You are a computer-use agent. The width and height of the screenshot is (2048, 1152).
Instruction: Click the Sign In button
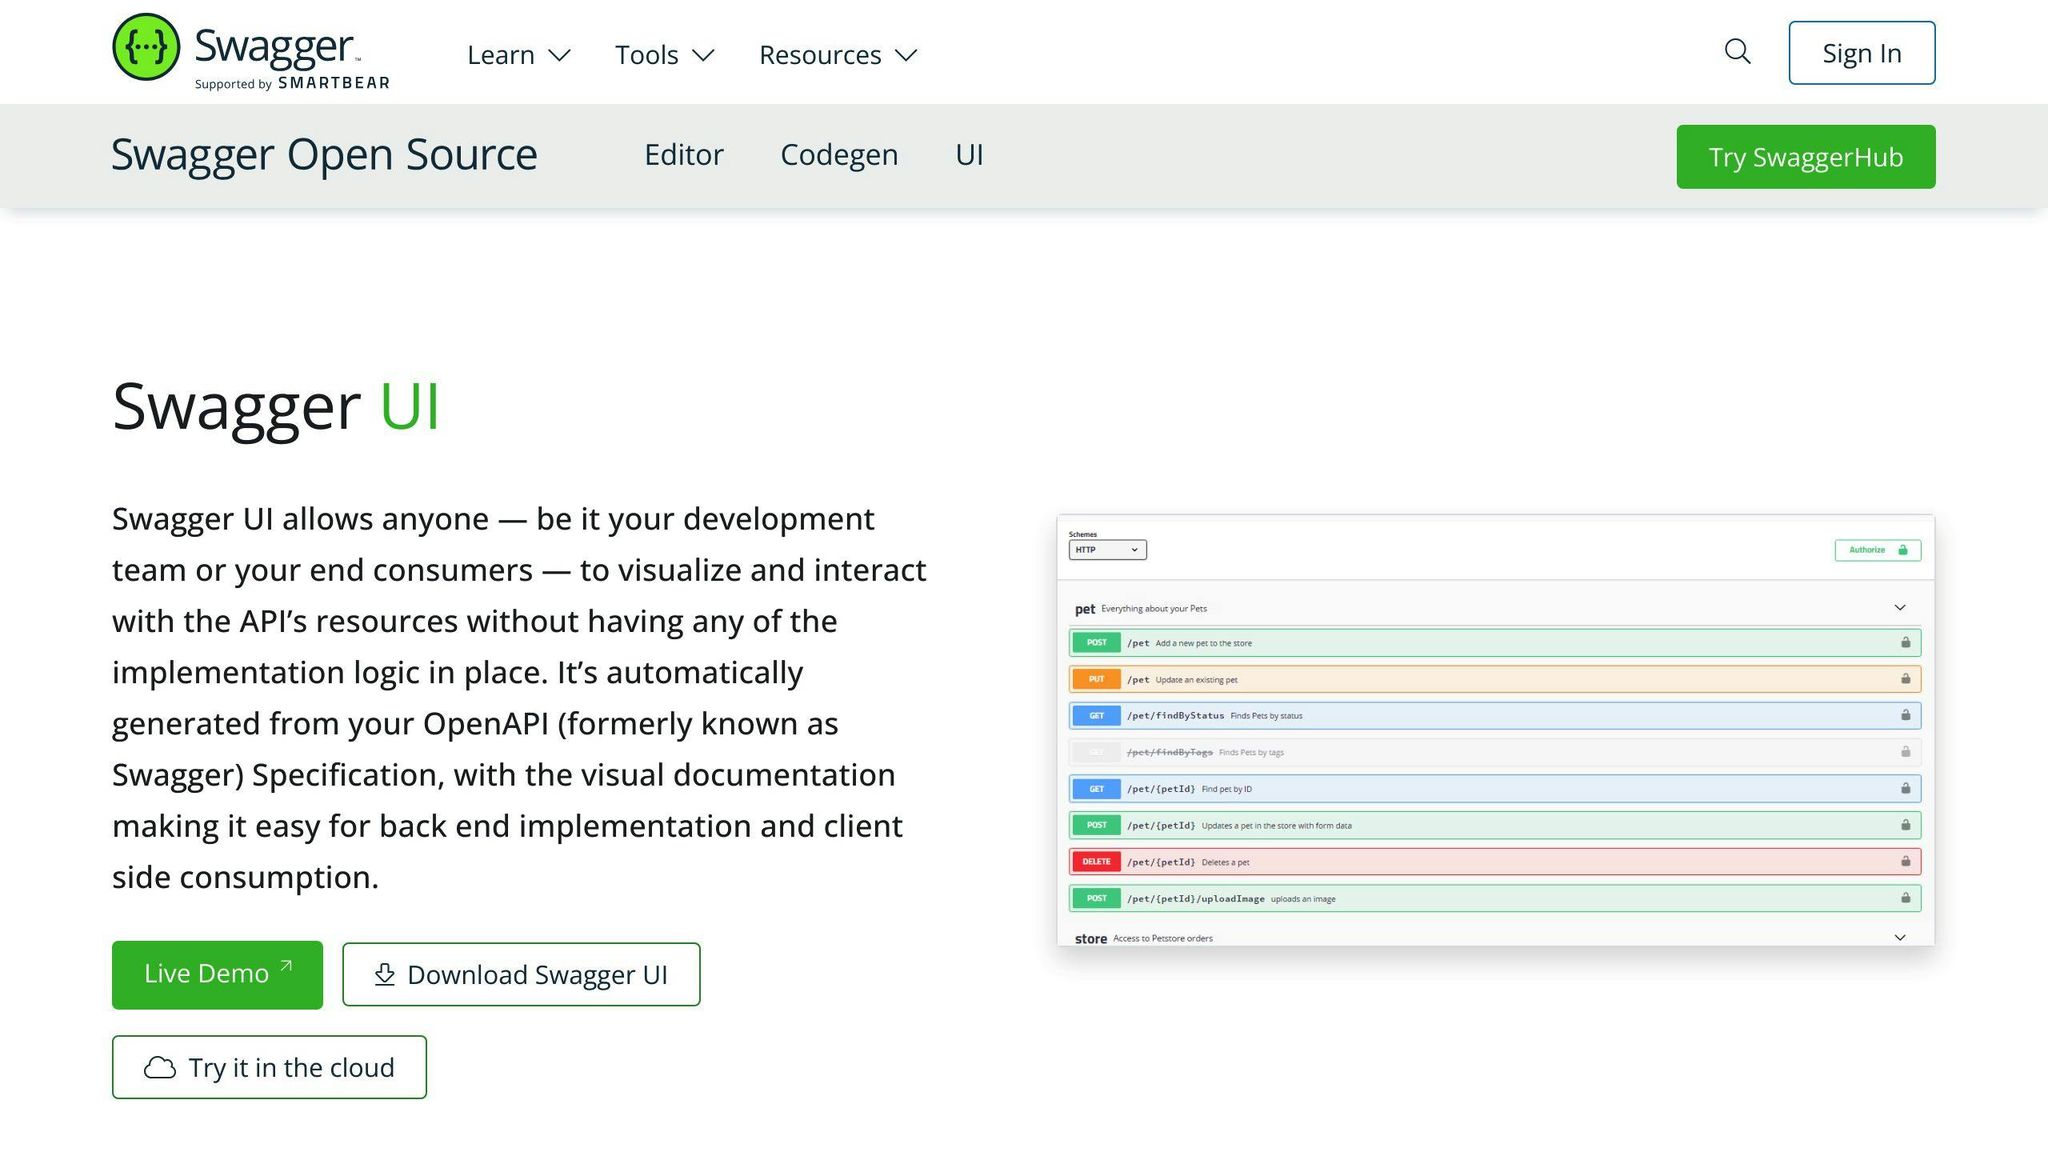(x=1861, y=52)
